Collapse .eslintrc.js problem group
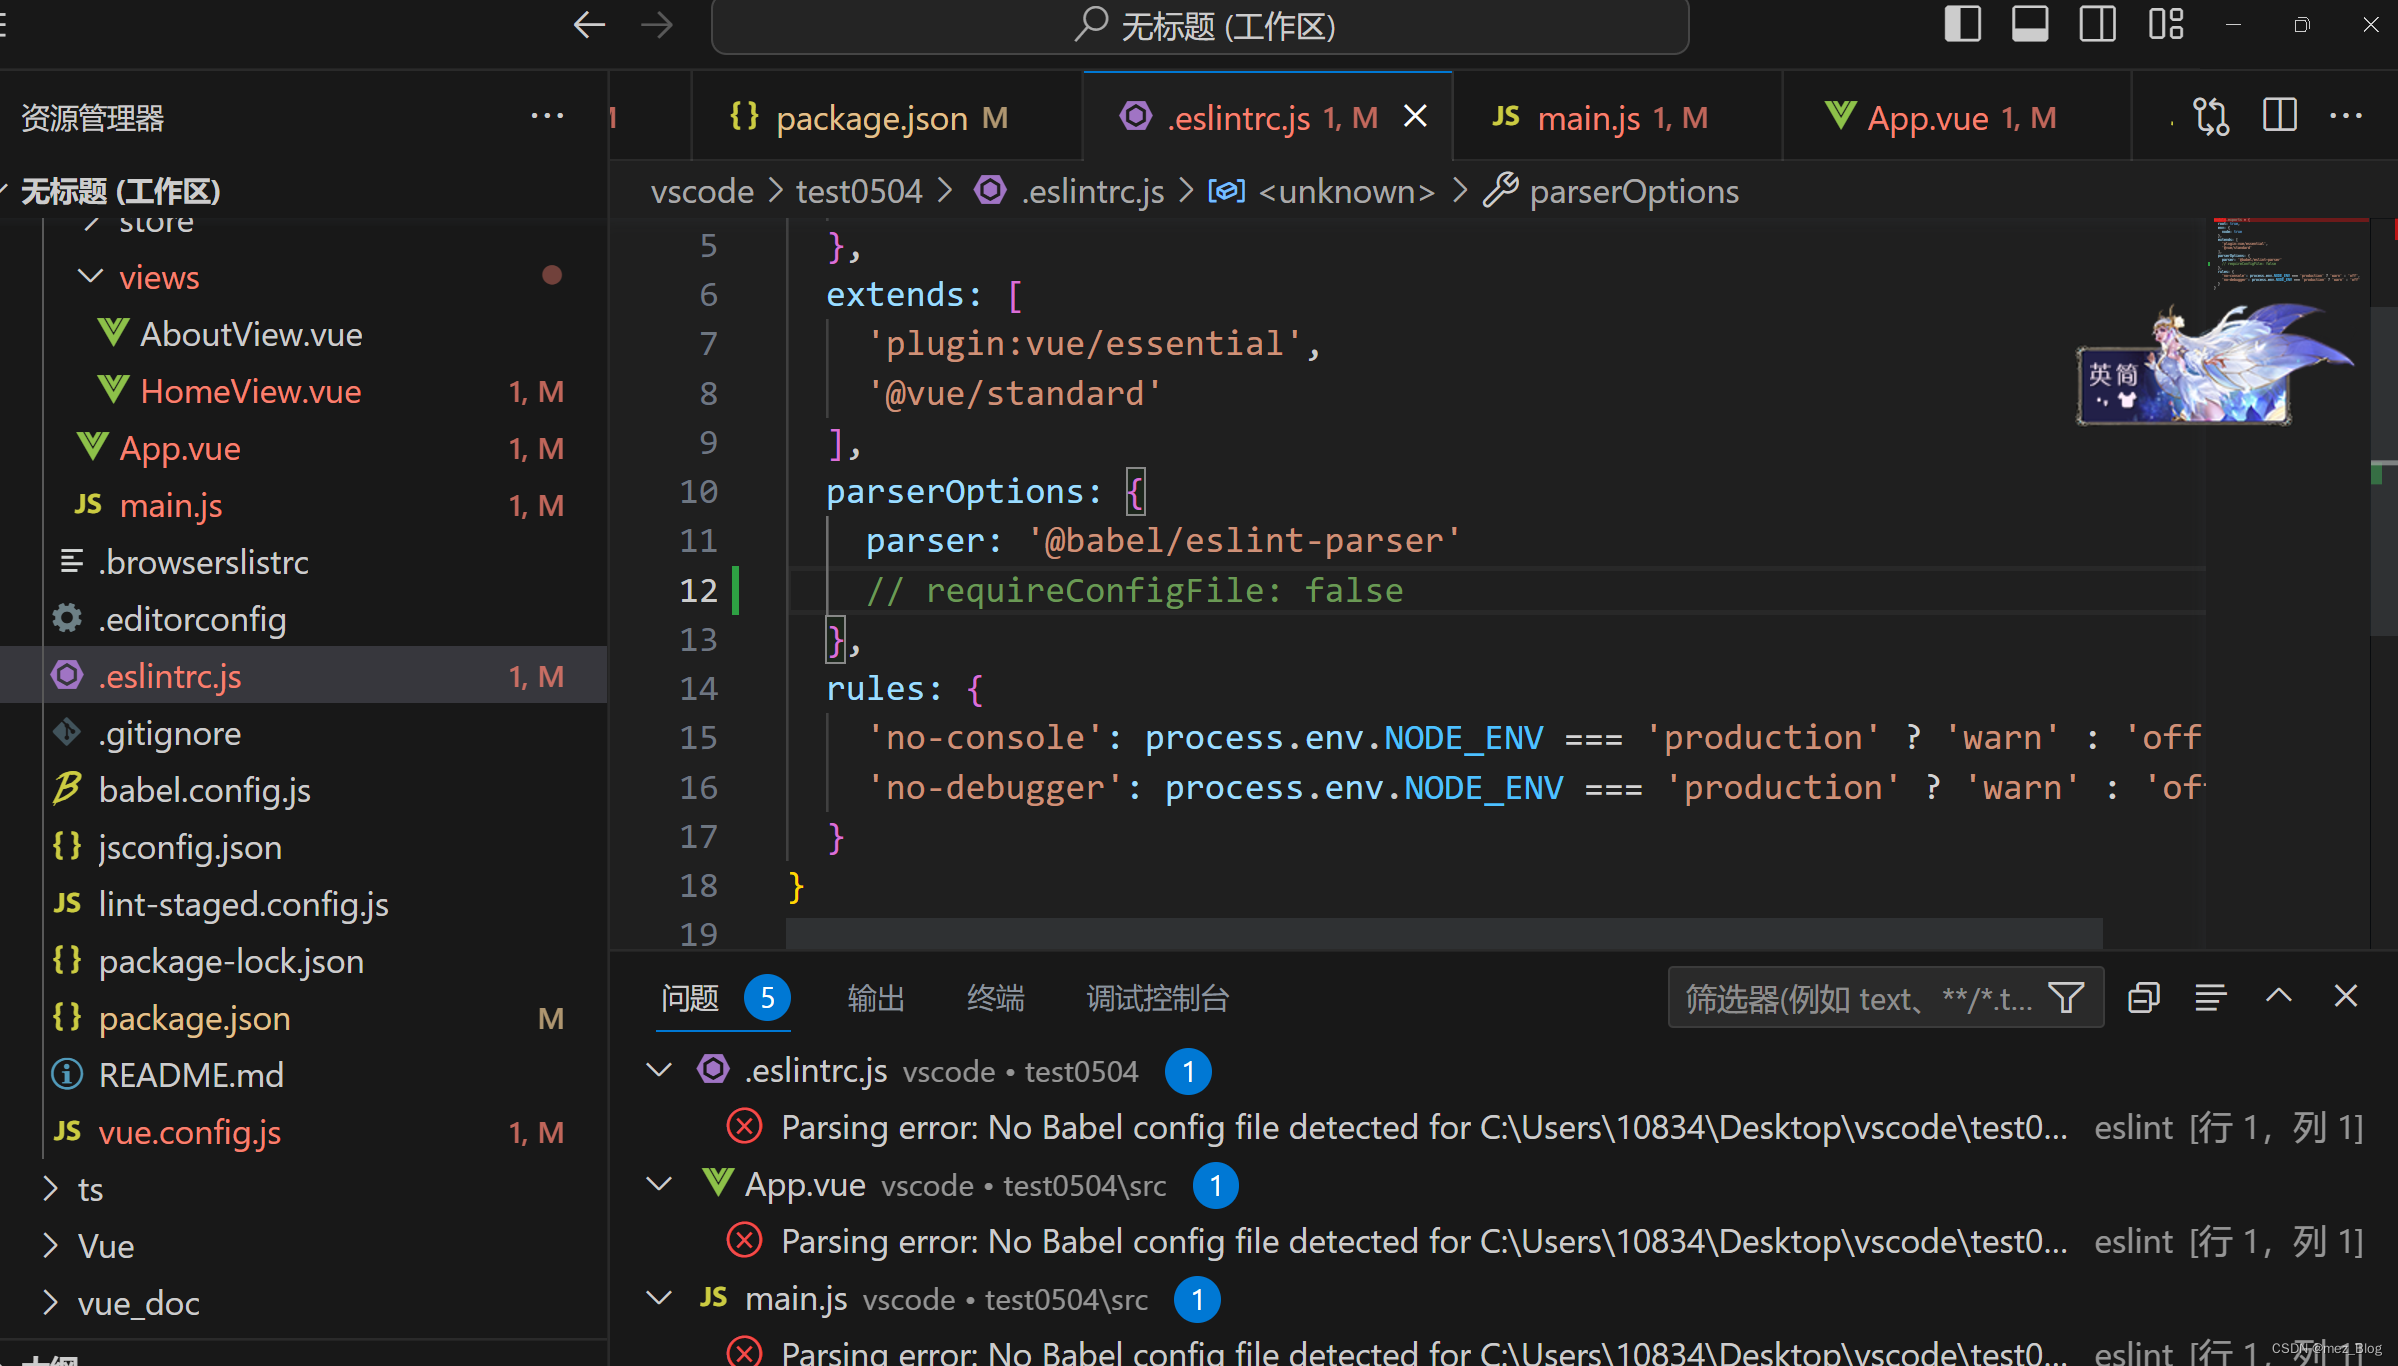 pyautogui.click(x=659, y=1070)
